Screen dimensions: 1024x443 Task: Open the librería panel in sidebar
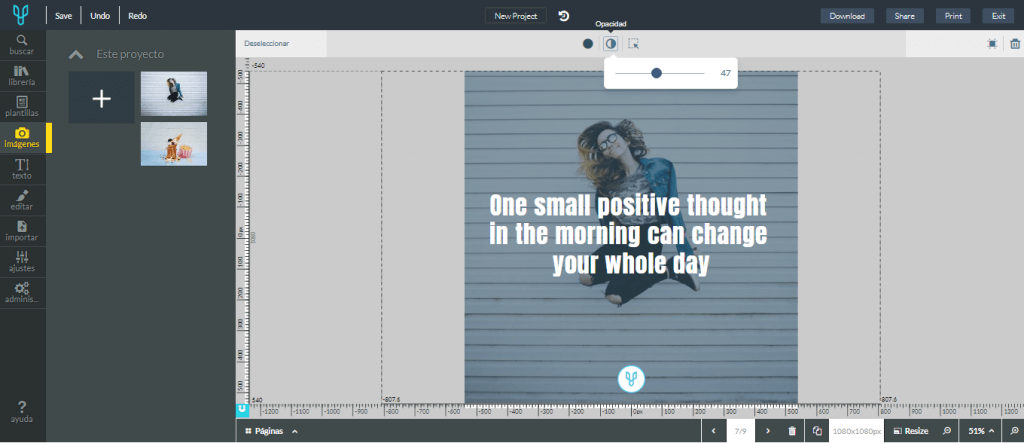pos(22,76)
